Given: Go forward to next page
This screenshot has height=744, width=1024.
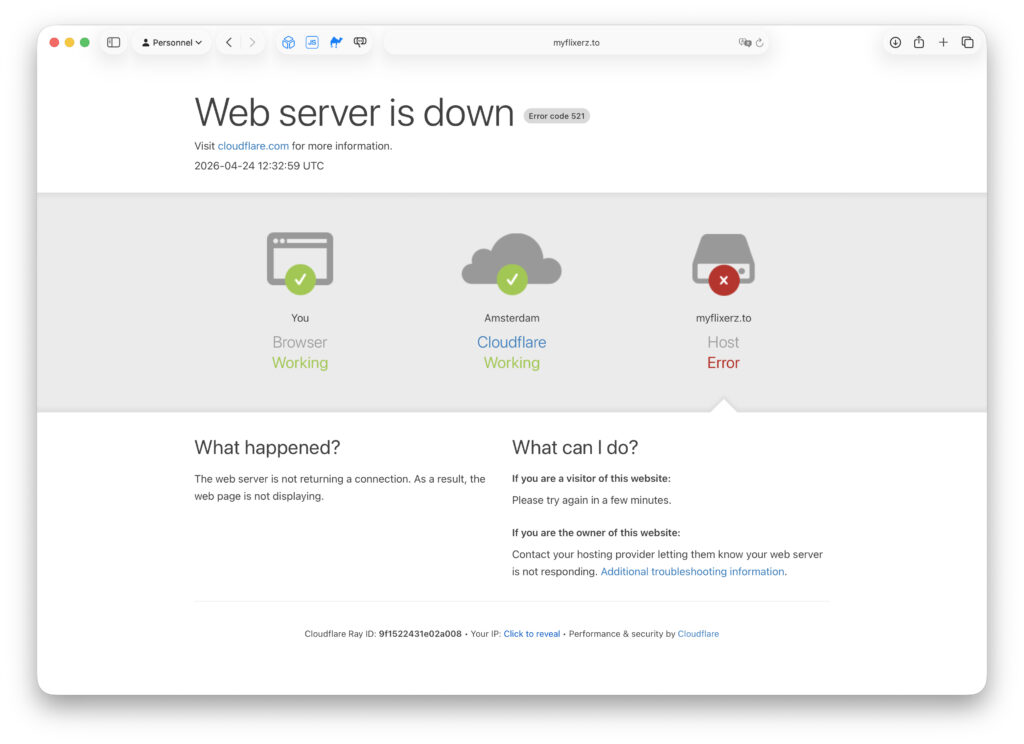Looking at the screenshot, I should point(252,42).
